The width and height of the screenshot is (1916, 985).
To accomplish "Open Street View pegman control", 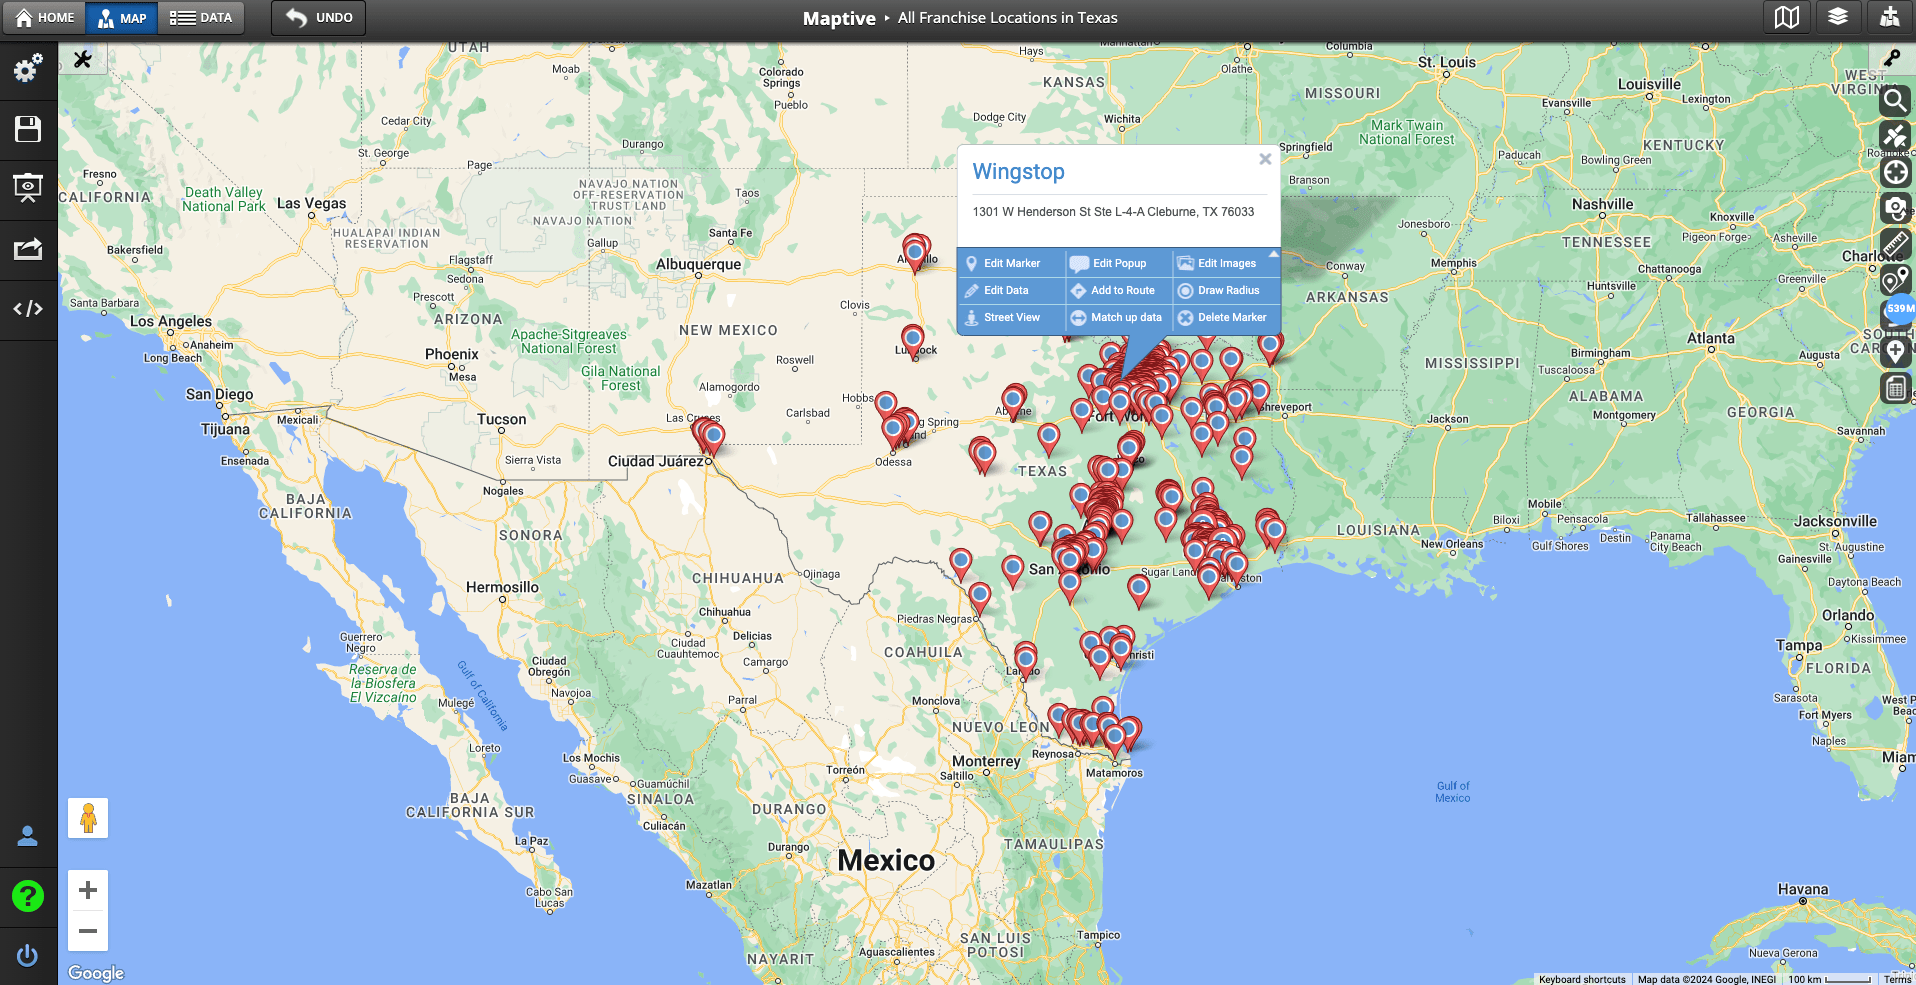I will pos(88,818).
